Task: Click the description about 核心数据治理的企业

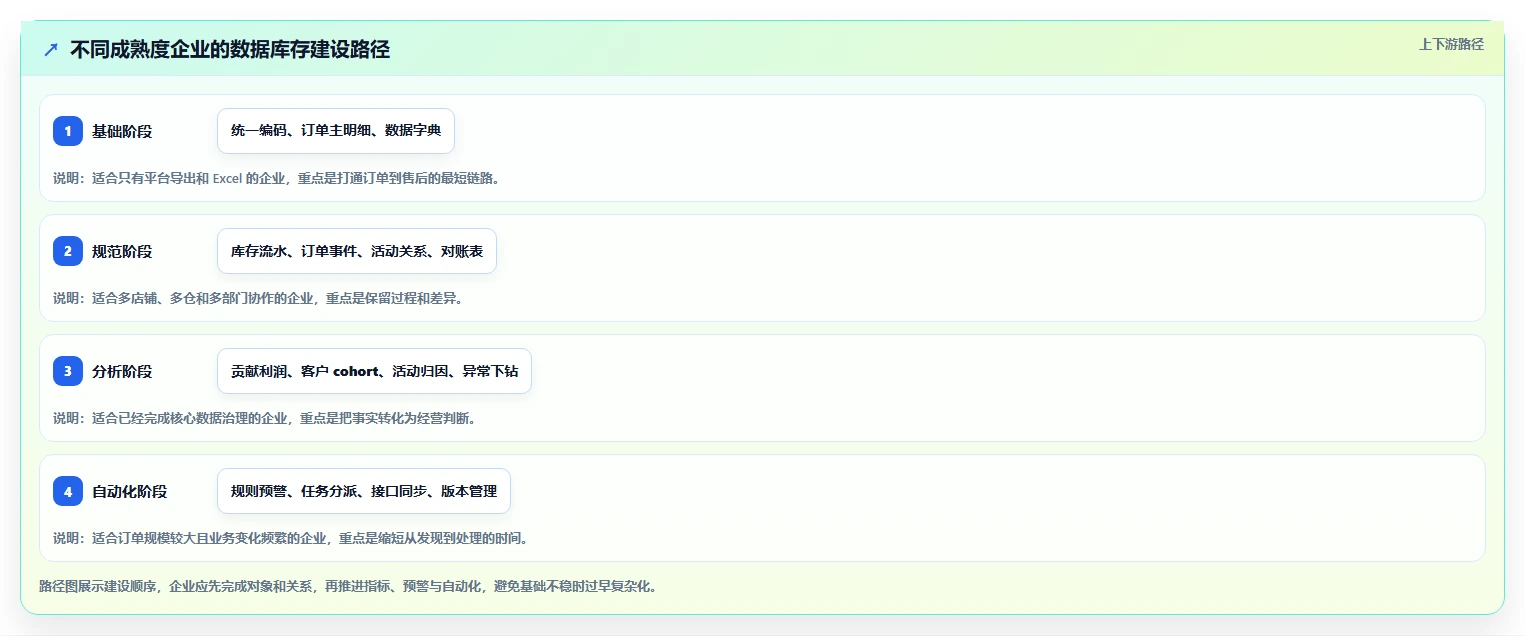Action: pos(265,418)
